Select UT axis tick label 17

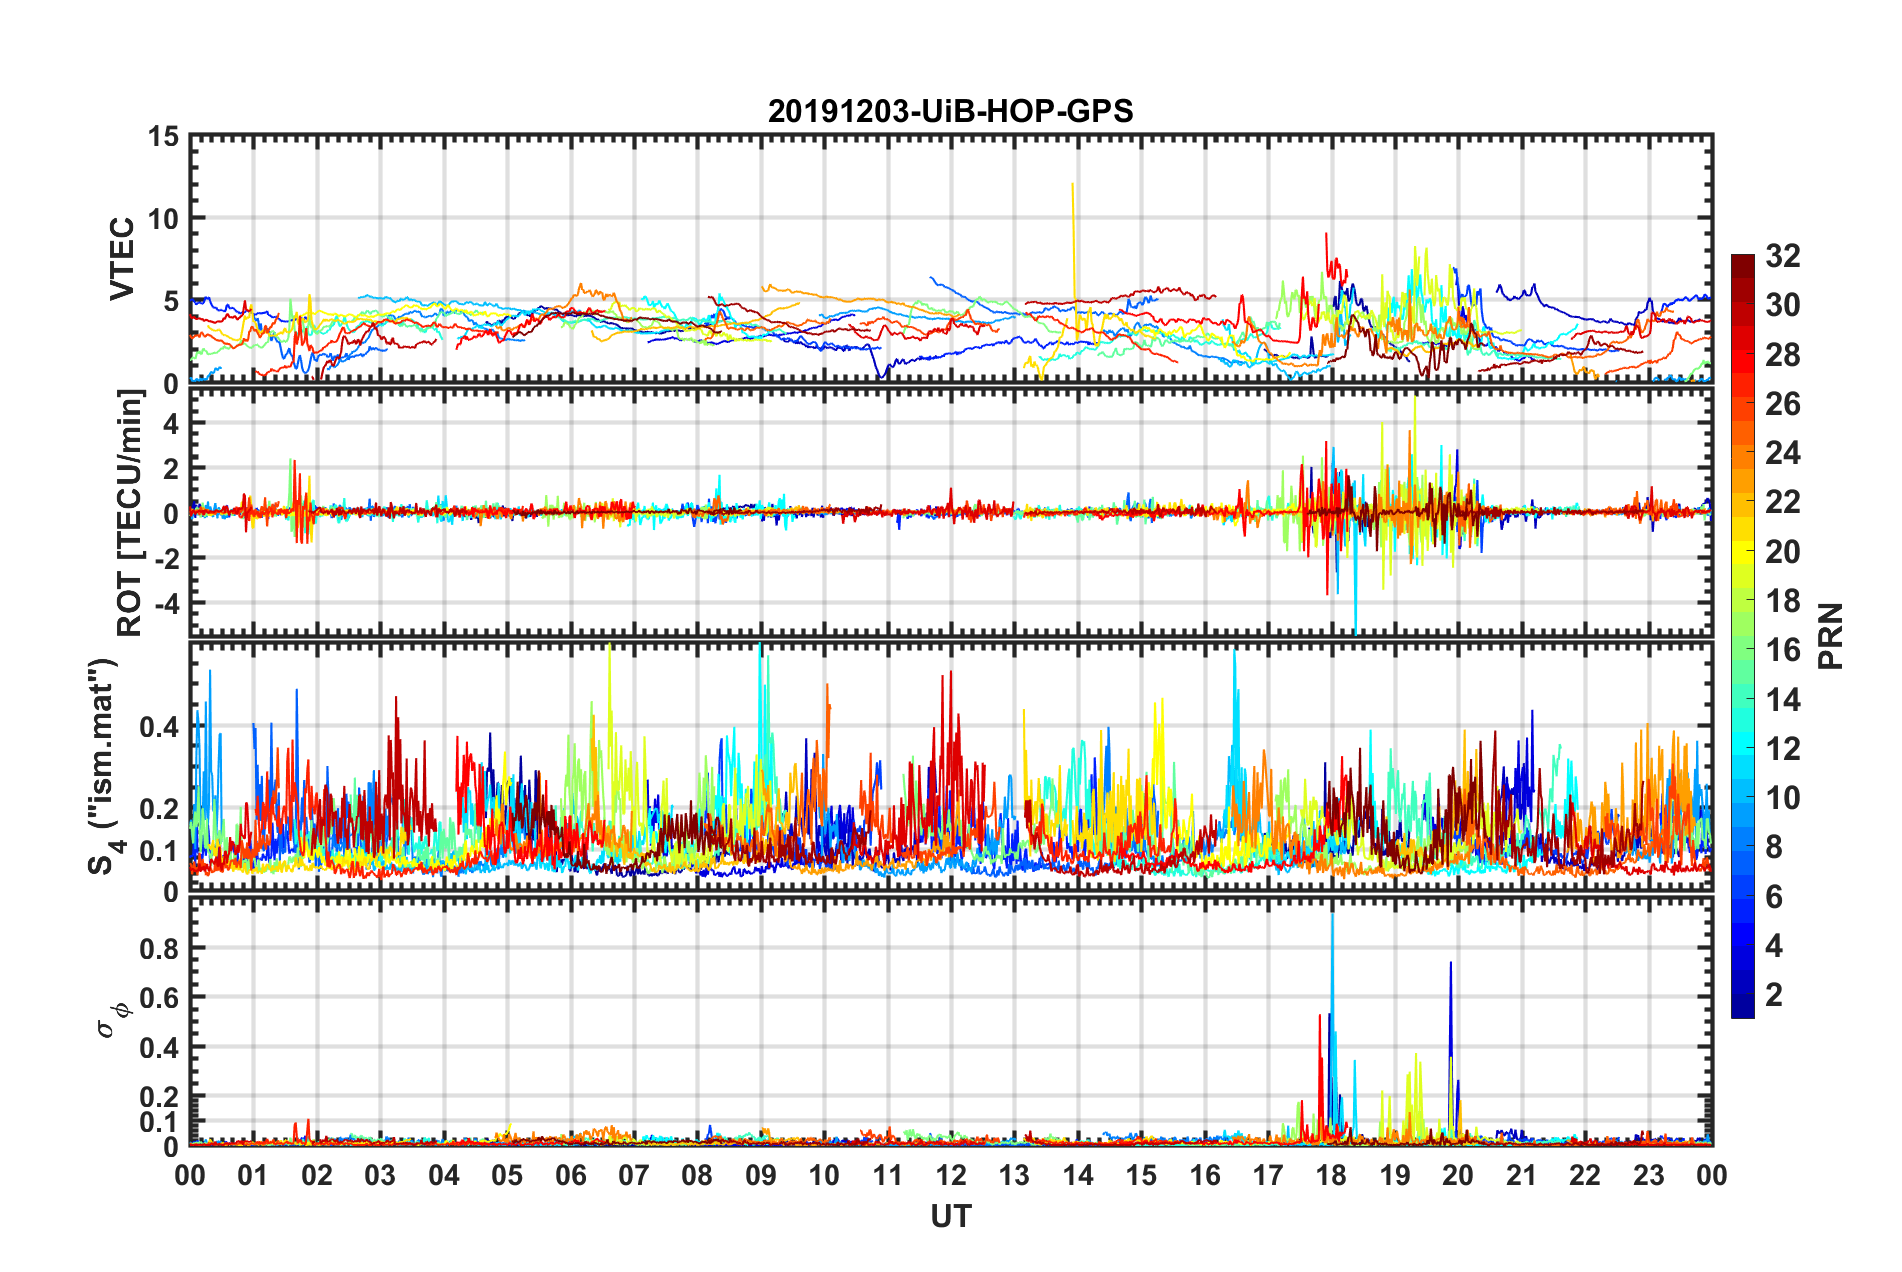tap(1268, 1175)
